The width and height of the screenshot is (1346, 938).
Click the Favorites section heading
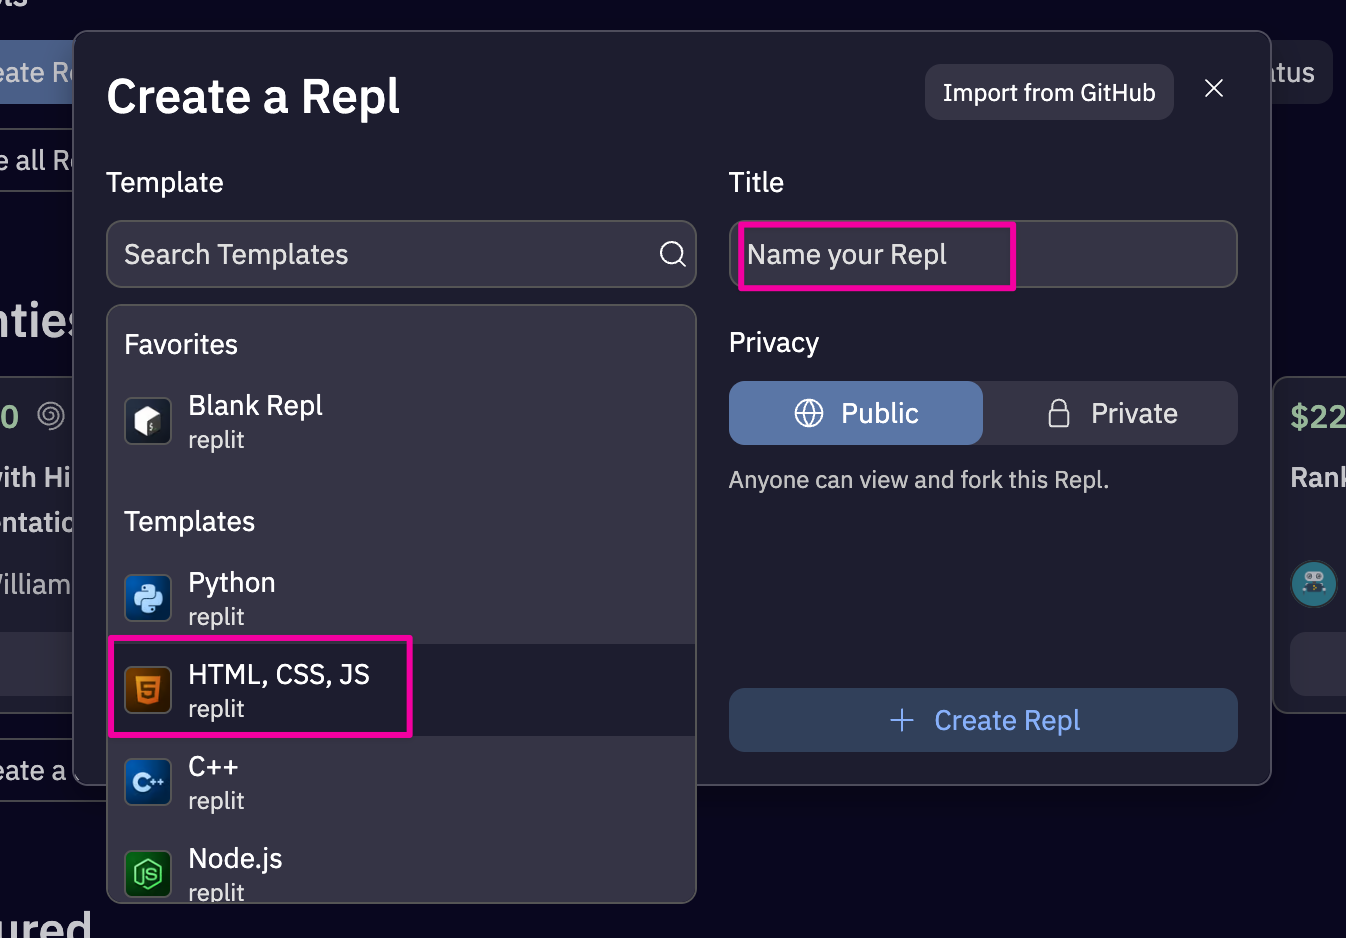[181, 344]
